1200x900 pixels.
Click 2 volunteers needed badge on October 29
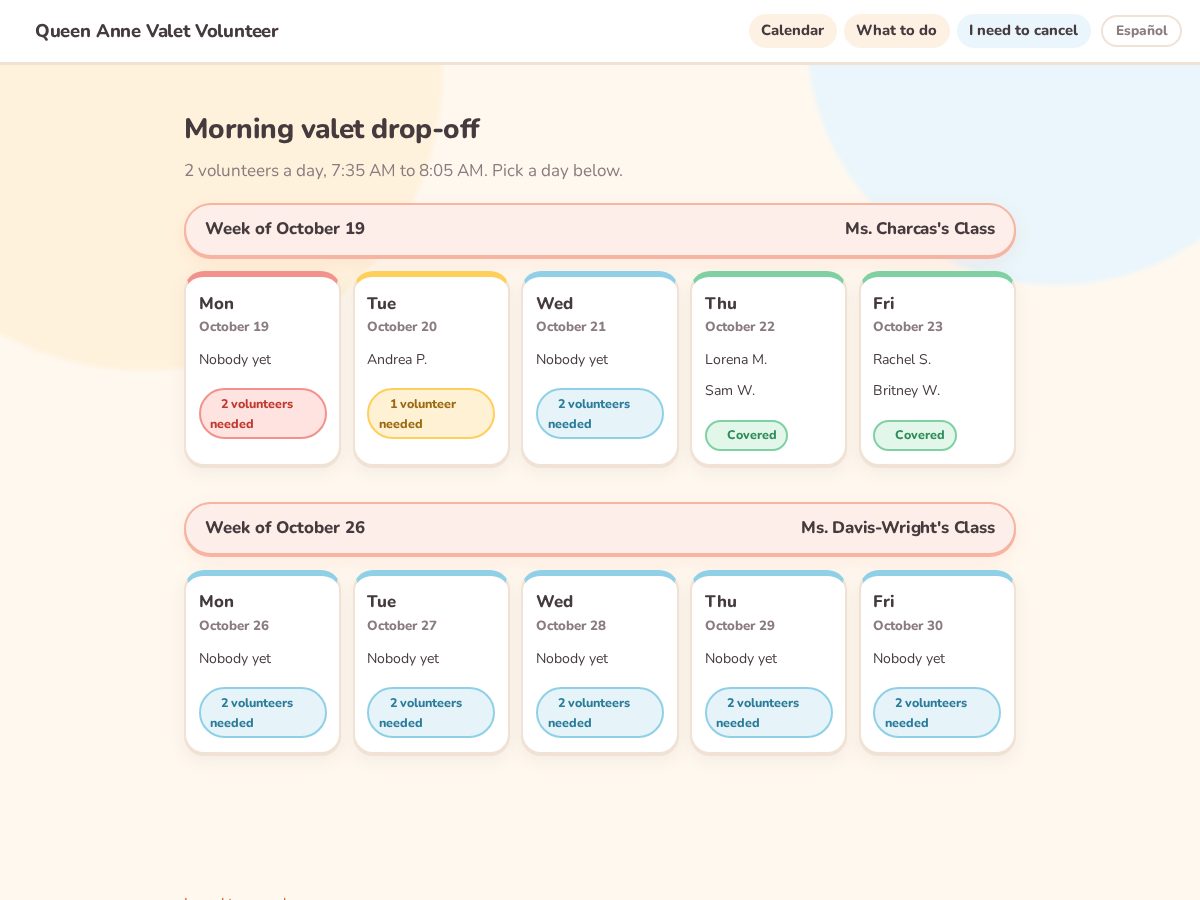tap(768, 712)
